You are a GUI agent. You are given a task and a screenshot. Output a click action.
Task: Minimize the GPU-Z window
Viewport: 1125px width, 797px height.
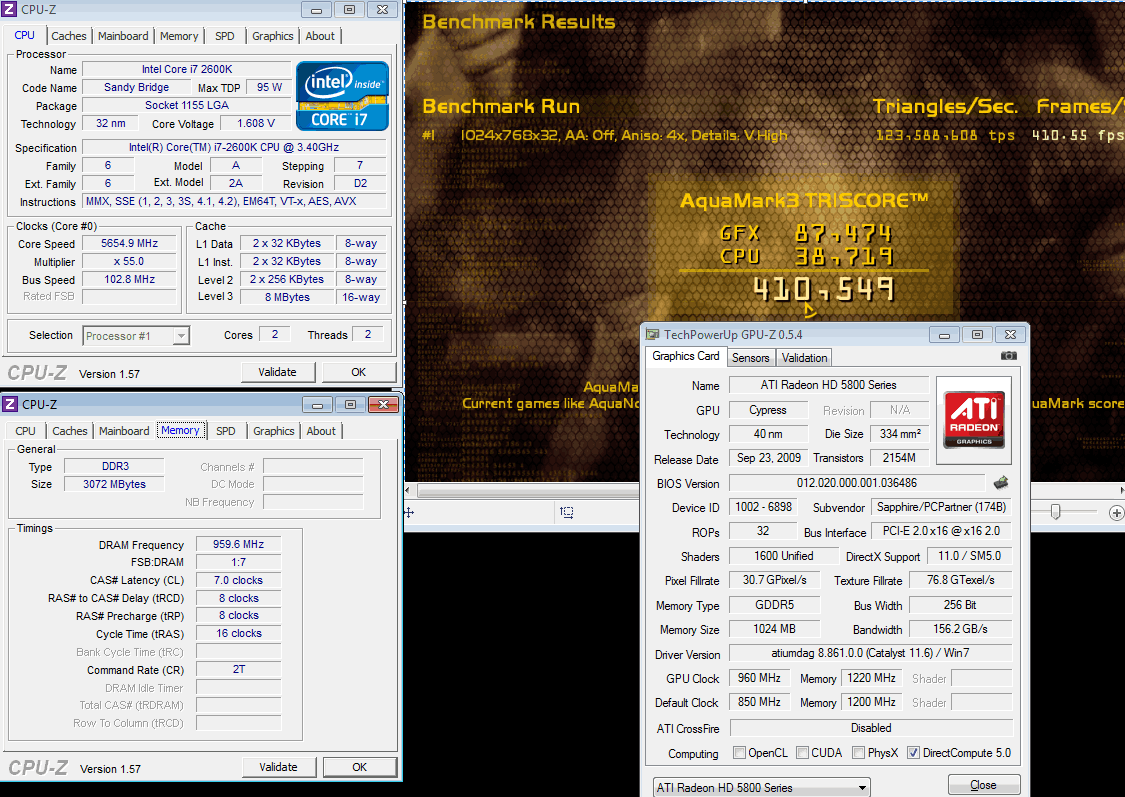click(944, 335)
